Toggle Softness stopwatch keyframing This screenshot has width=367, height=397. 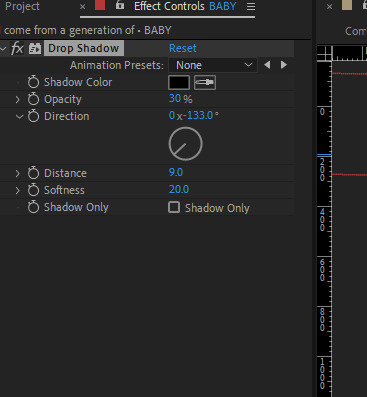[33, 190]
